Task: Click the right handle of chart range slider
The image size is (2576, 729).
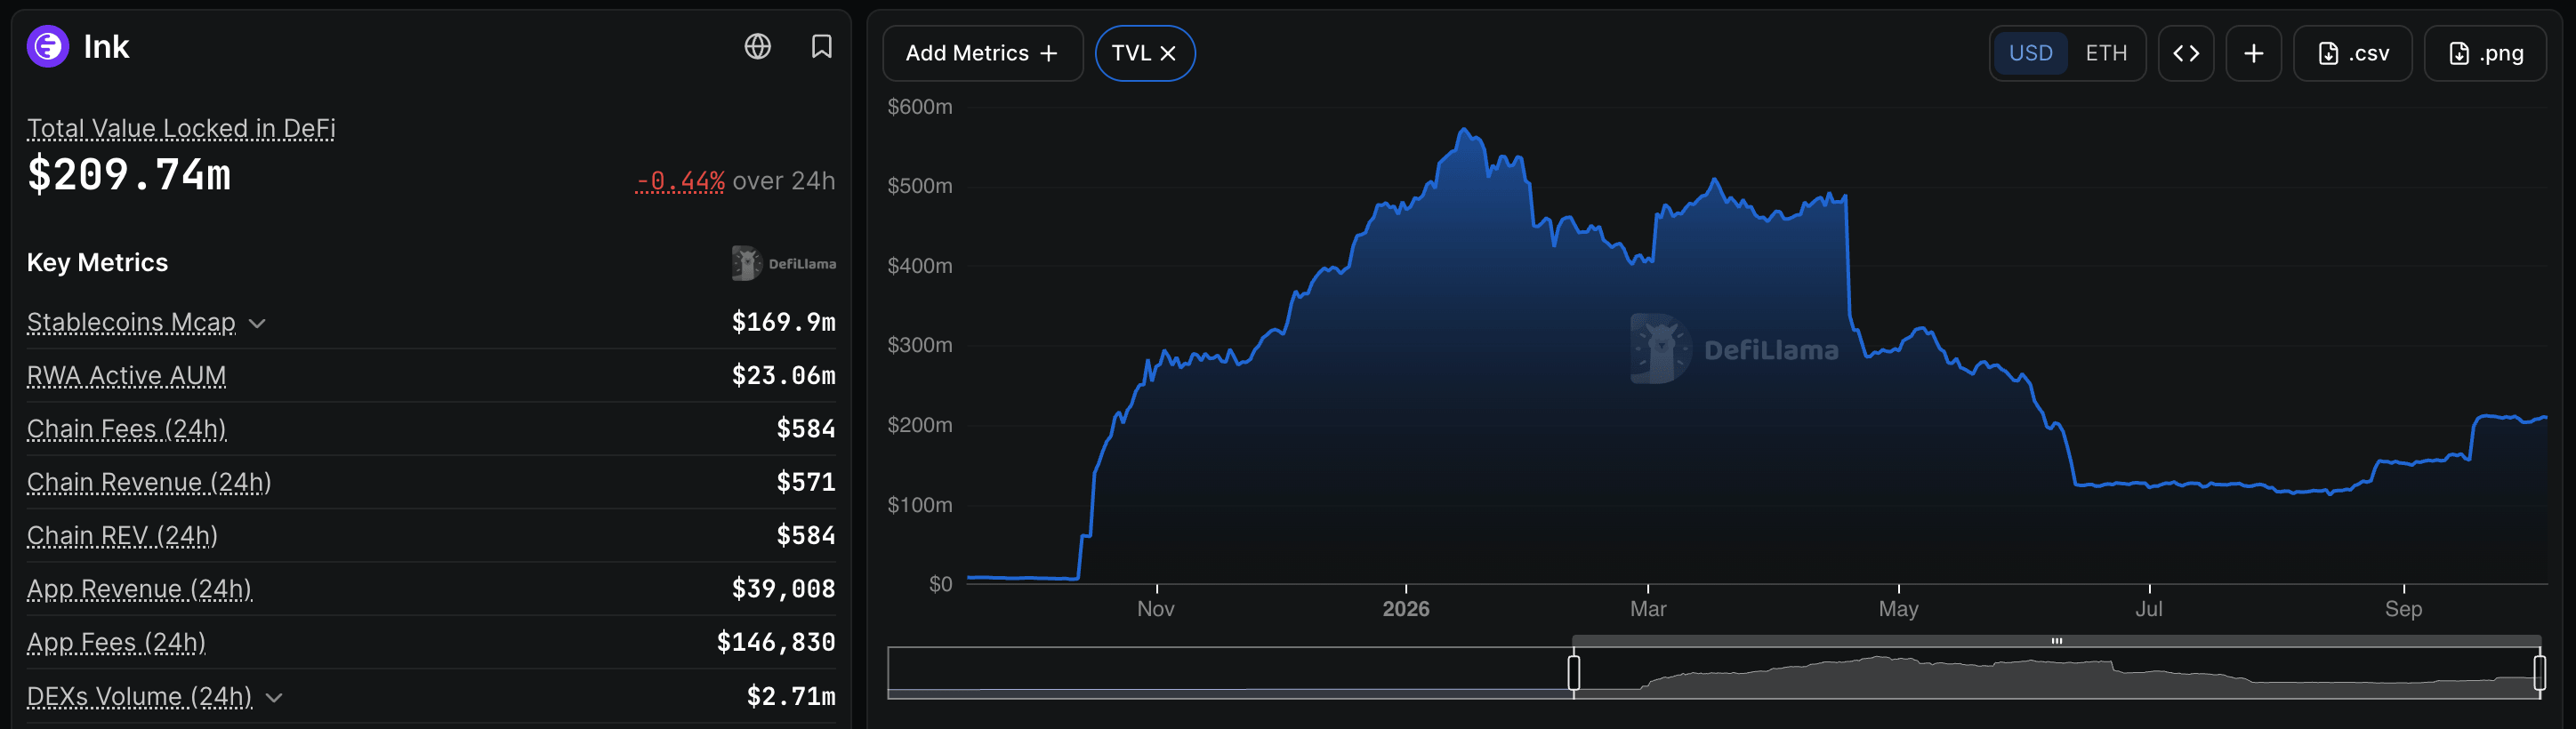Action: 2539,672
